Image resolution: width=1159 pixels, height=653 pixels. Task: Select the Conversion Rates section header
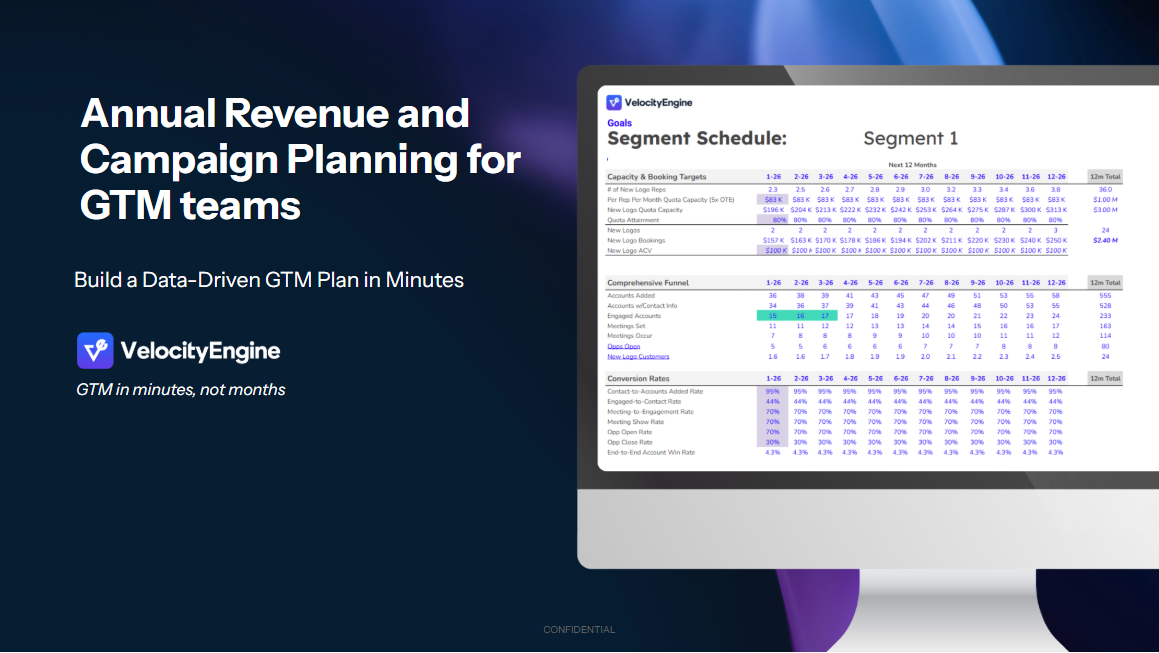(x=639, y=379)
